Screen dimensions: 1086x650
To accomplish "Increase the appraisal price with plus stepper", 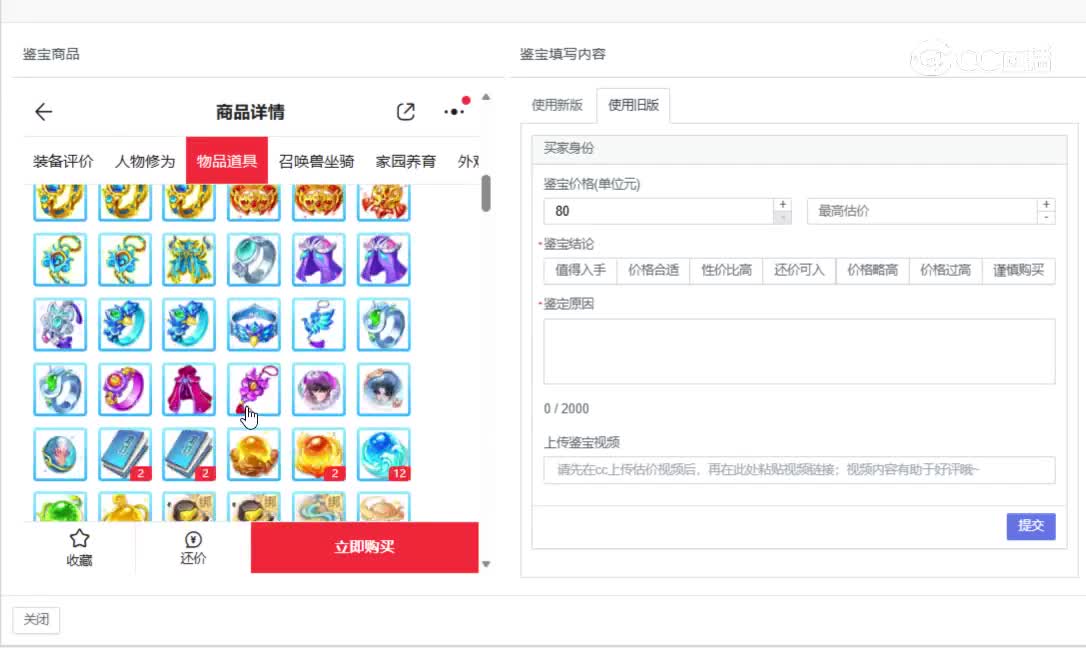I will pyautogui.click(x=783, y=204).
